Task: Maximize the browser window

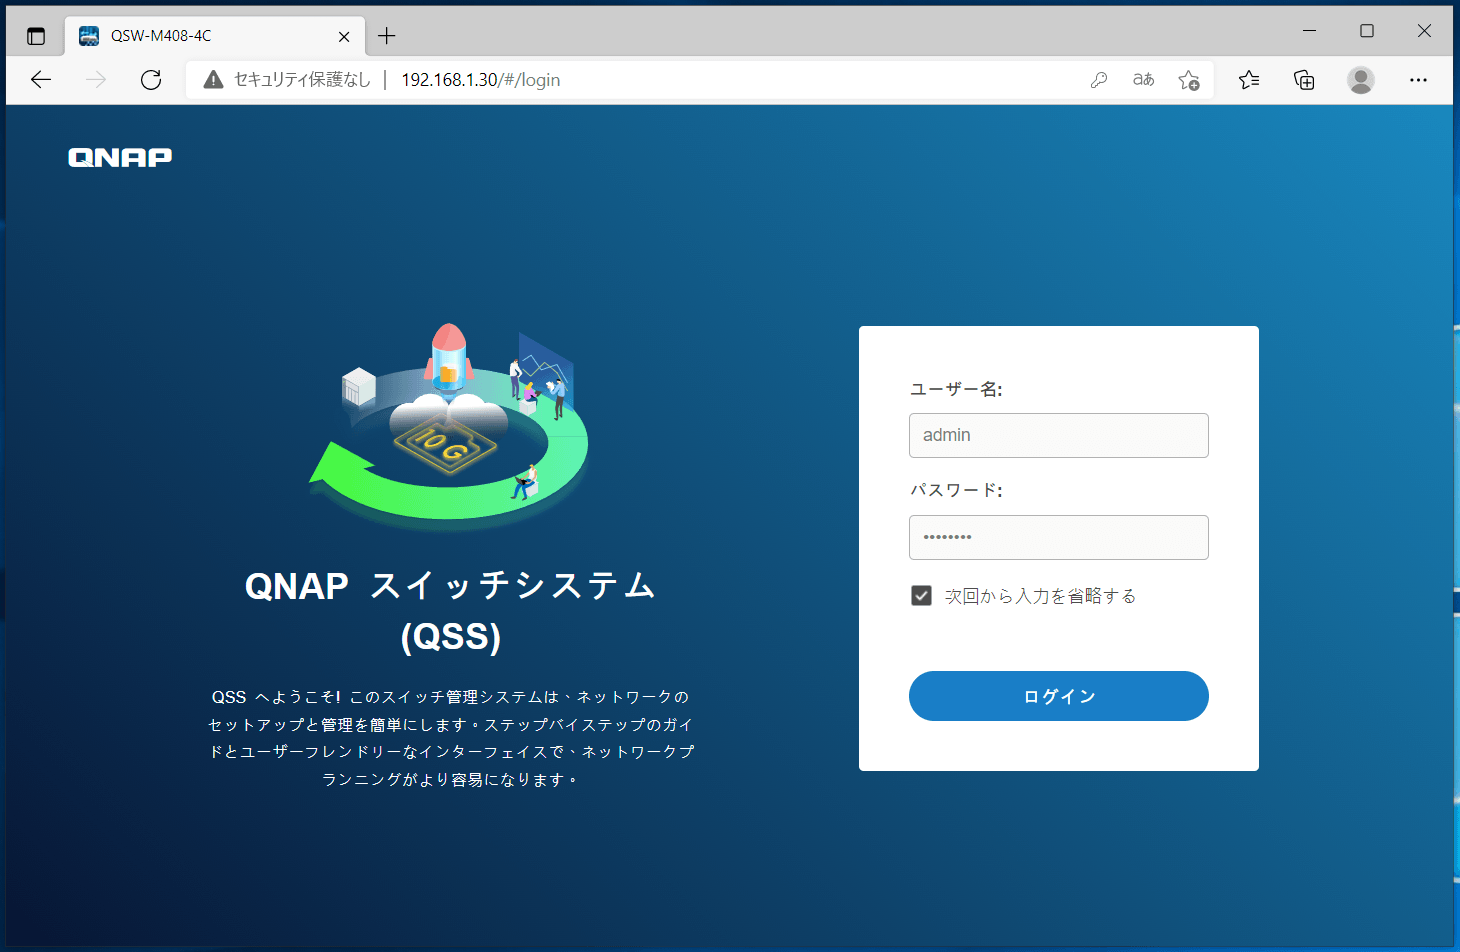Action: pos(1367,31)
